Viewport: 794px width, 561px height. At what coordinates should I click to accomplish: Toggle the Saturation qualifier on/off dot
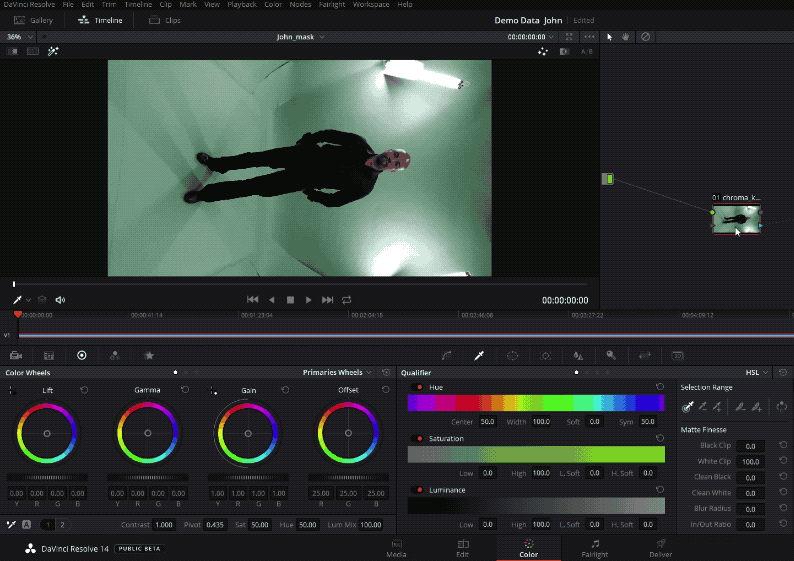point(418,438)
